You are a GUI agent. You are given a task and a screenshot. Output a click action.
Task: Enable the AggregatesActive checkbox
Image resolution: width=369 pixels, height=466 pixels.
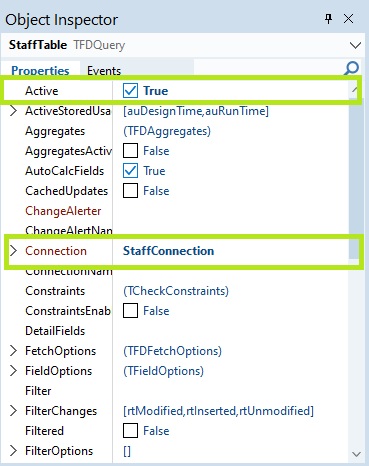point(130,151)
